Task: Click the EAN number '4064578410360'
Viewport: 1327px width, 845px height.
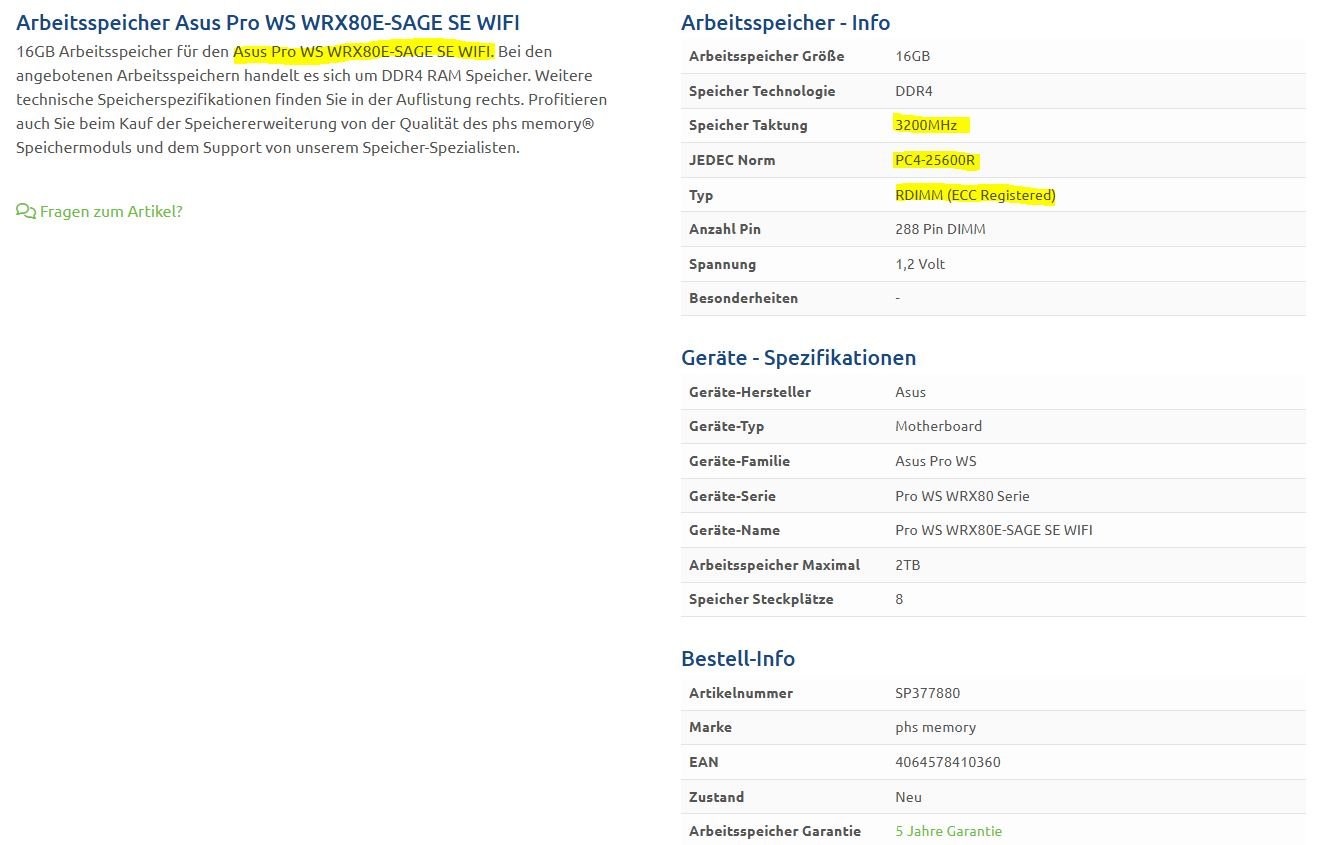Action: tap(947, 762)
